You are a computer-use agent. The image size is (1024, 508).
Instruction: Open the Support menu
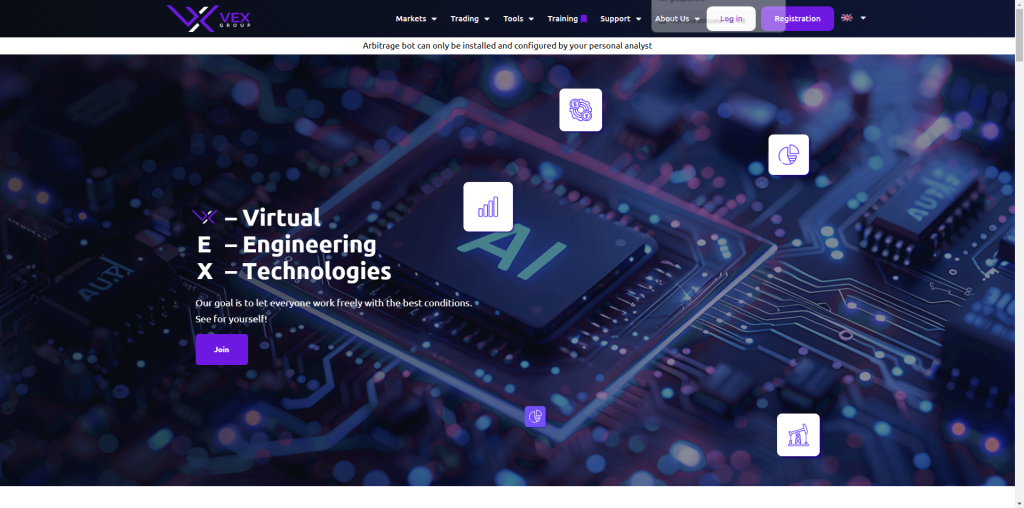[615, 19]
